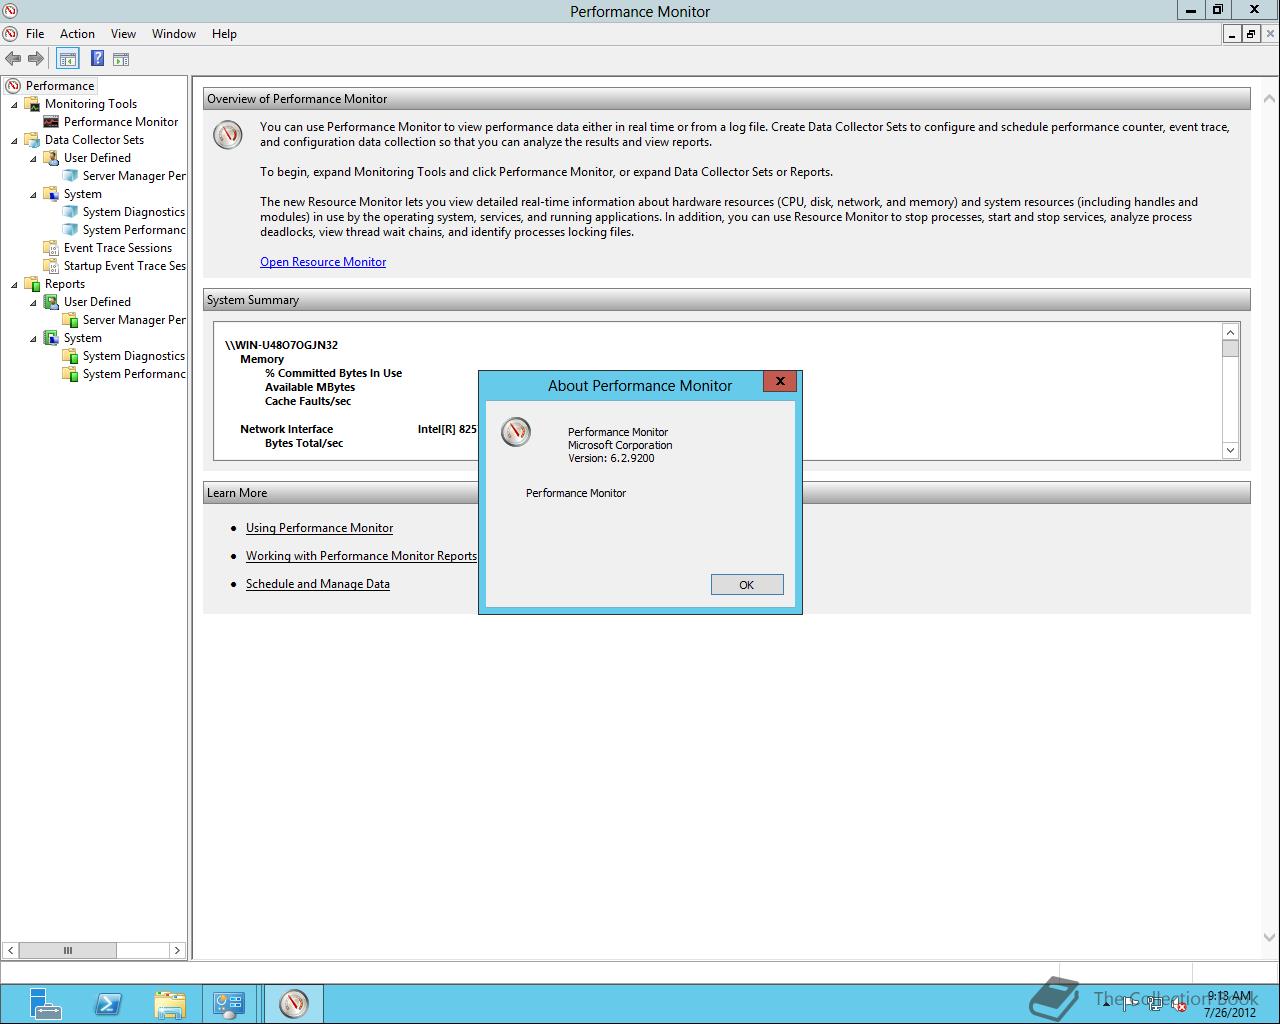Click the Startup Event Trace Sessions icon
Viewport: 1280px width, 1024px height.
point(51,266)
